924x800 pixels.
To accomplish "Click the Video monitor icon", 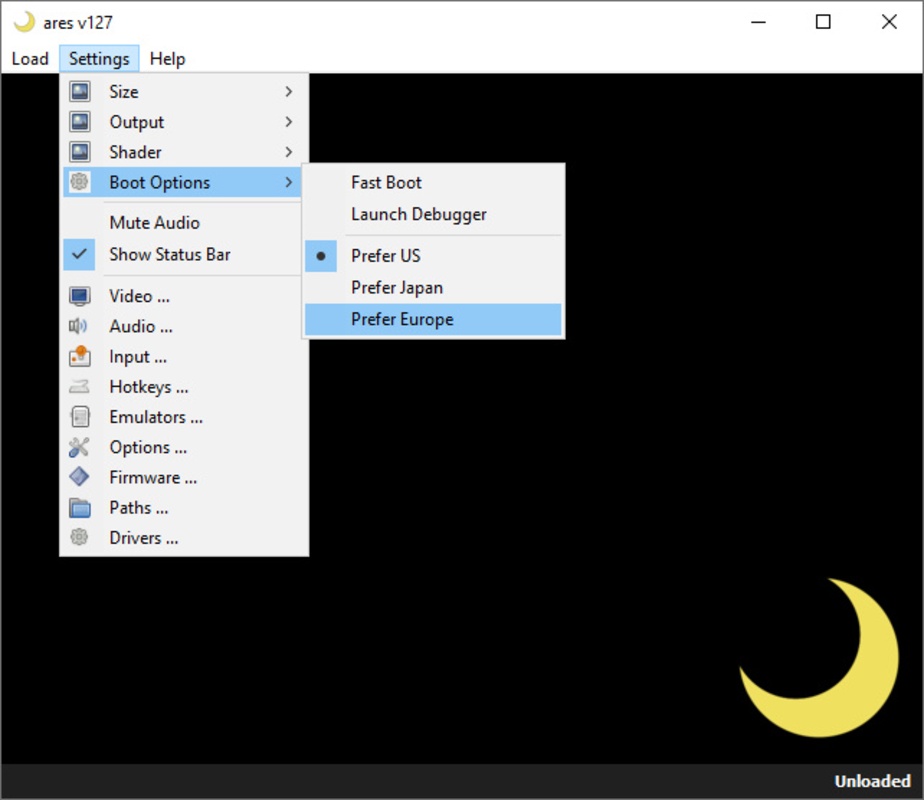I will (80, 296).
